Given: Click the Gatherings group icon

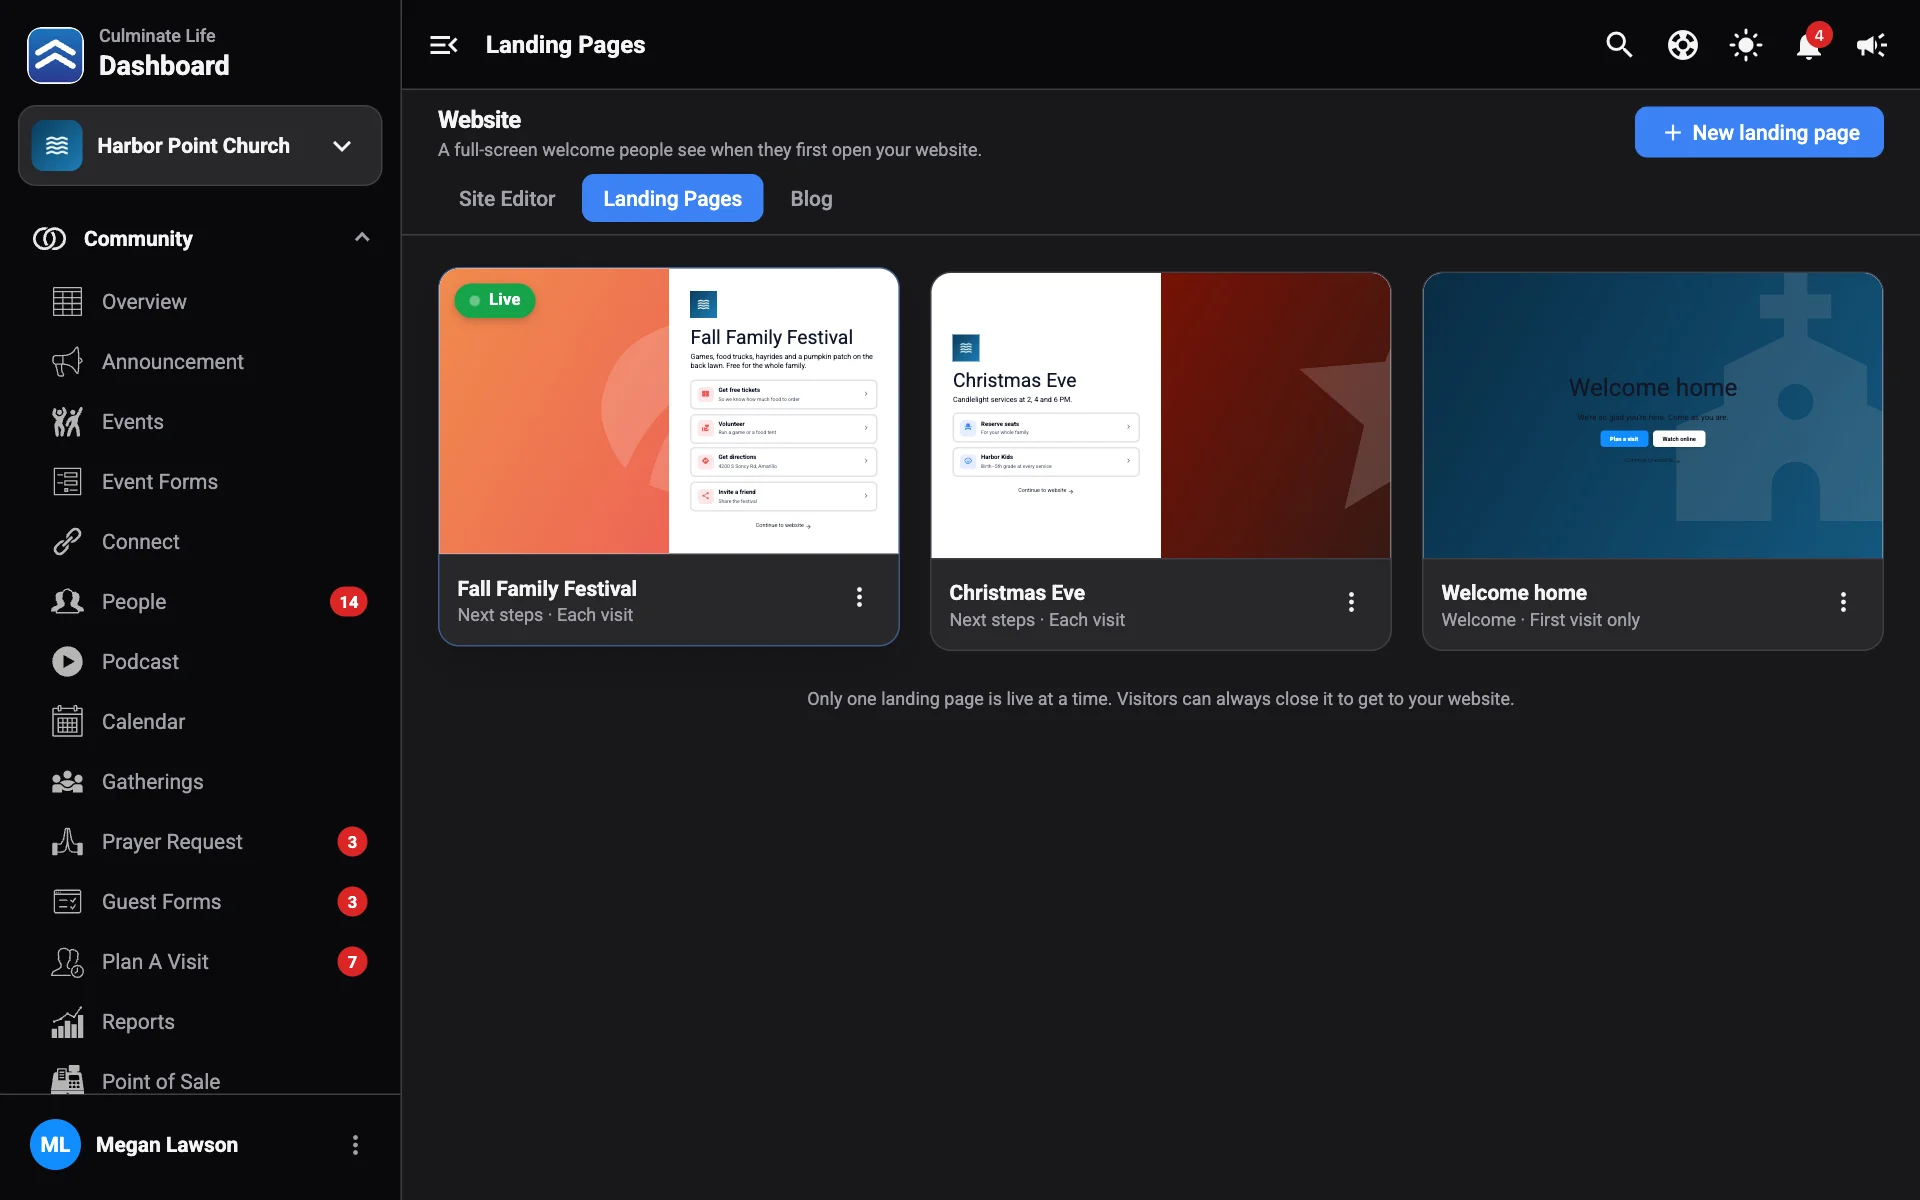Looking at the screenshot, I should [x=67, y=782].
